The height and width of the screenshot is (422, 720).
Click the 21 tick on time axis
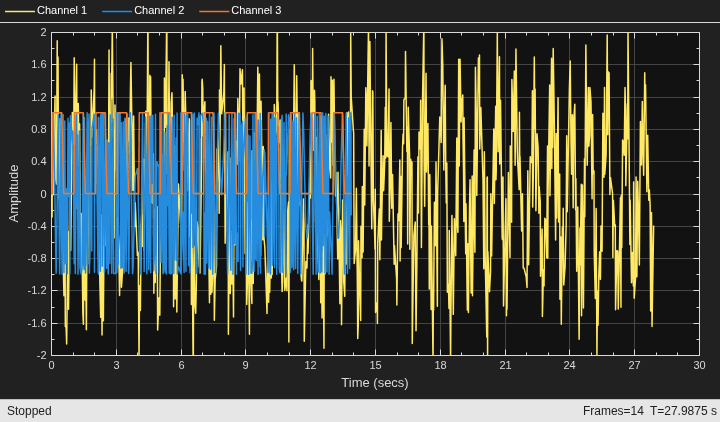point(505,365)
